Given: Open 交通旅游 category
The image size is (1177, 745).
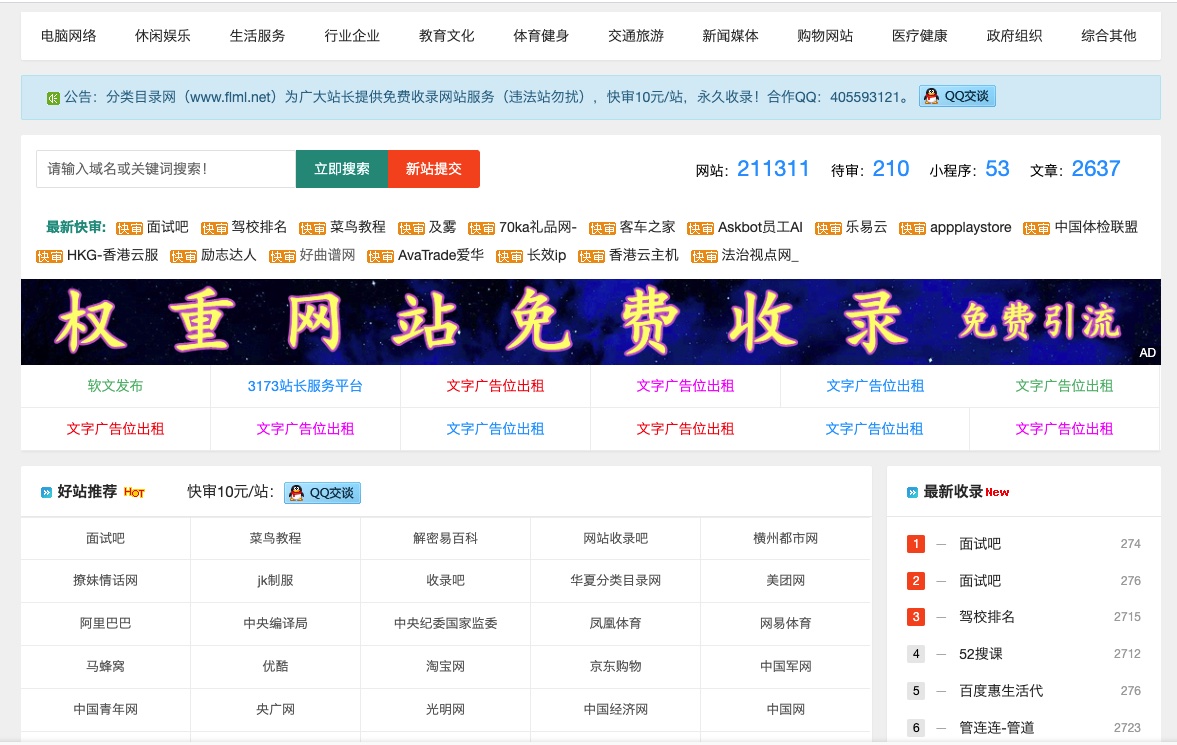Looking at the screenshot, I should pos(636,35).
